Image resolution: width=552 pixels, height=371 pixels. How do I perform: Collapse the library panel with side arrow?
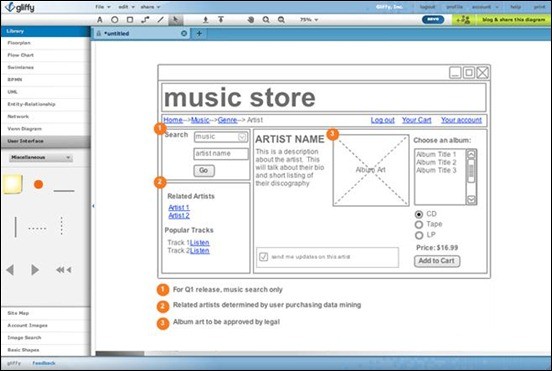93,206
